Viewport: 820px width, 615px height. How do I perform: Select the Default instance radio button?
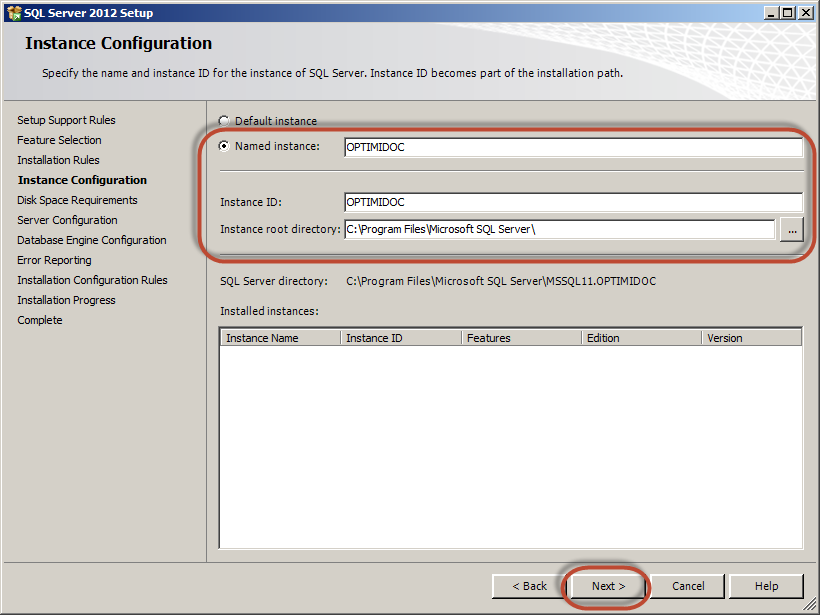[x=224, y=121]
